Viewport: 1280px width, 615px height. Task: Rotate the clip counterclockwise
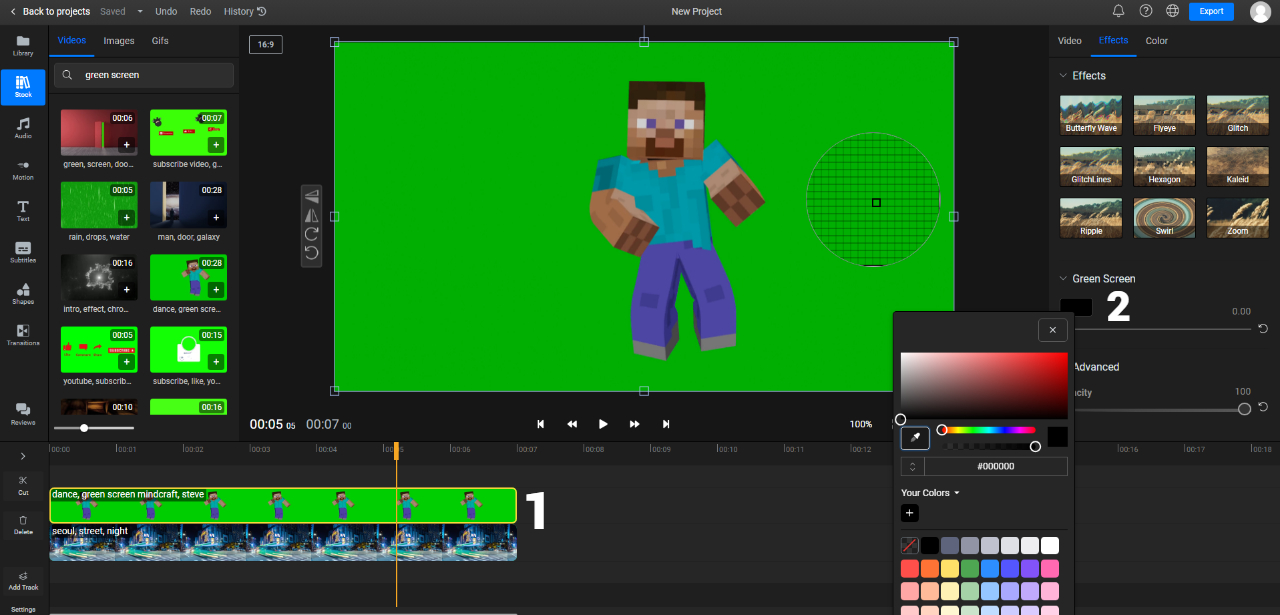click(x=312, y=253)
